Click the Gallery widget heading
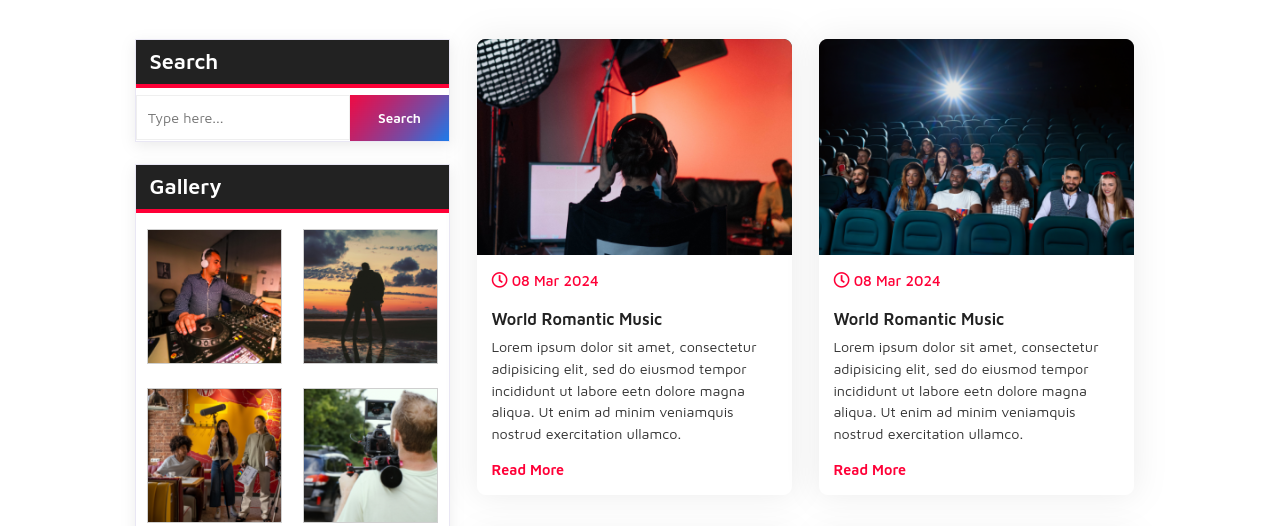 [186, 187]
